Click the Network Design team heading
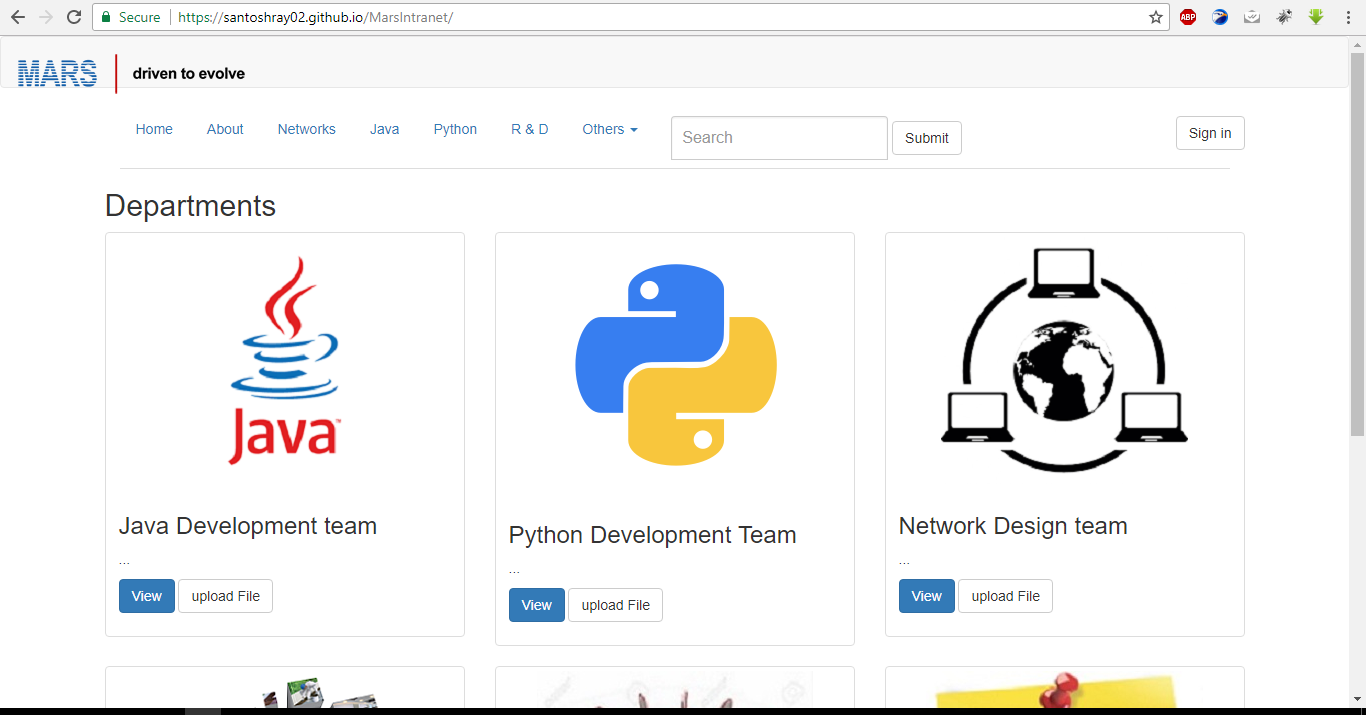1366x715 pixels. tap(1013, 526)
